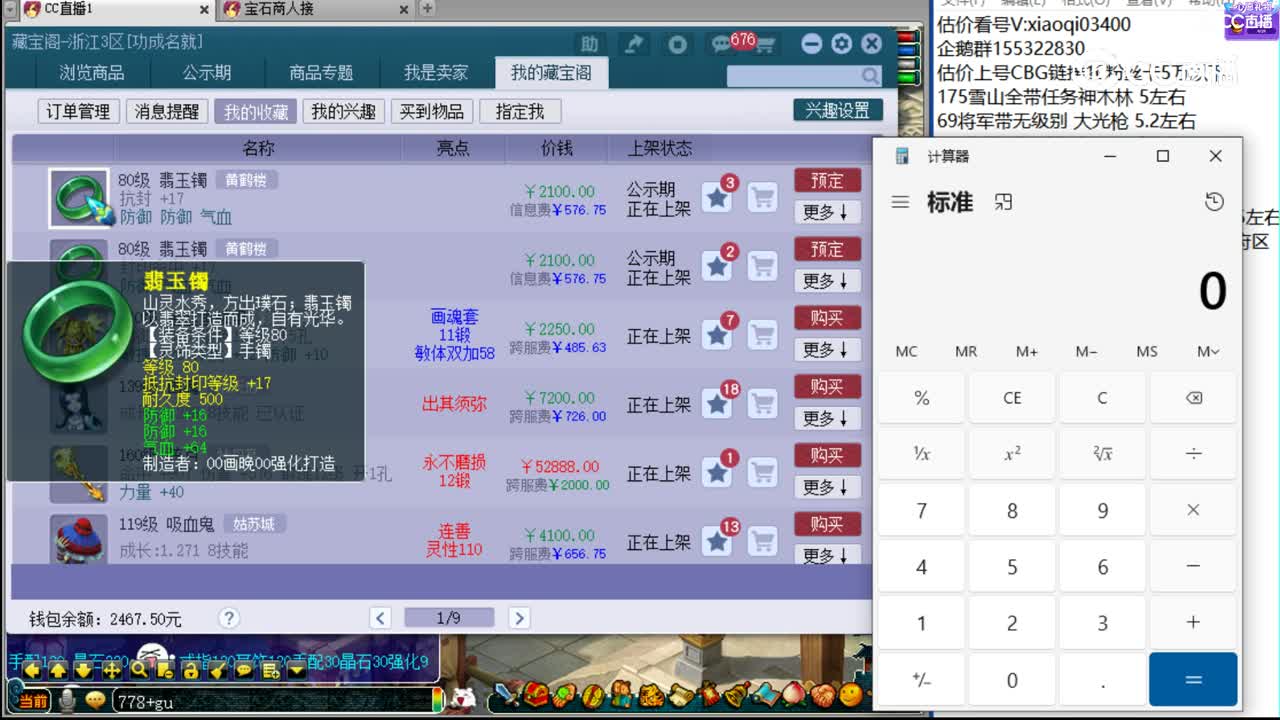Click the share arrow icon in the header
Screen dimensions: 1280x720
[x=634, y=44]
